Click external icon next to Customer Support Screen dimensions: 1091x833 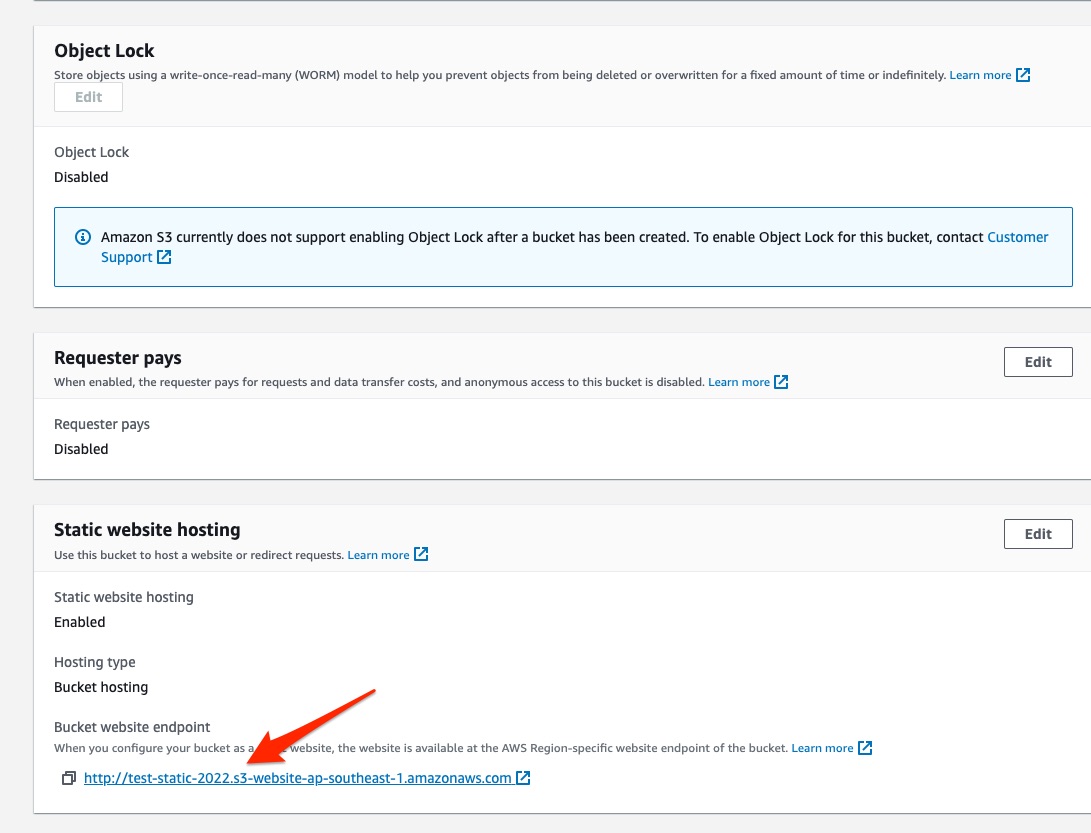point(164,258)
